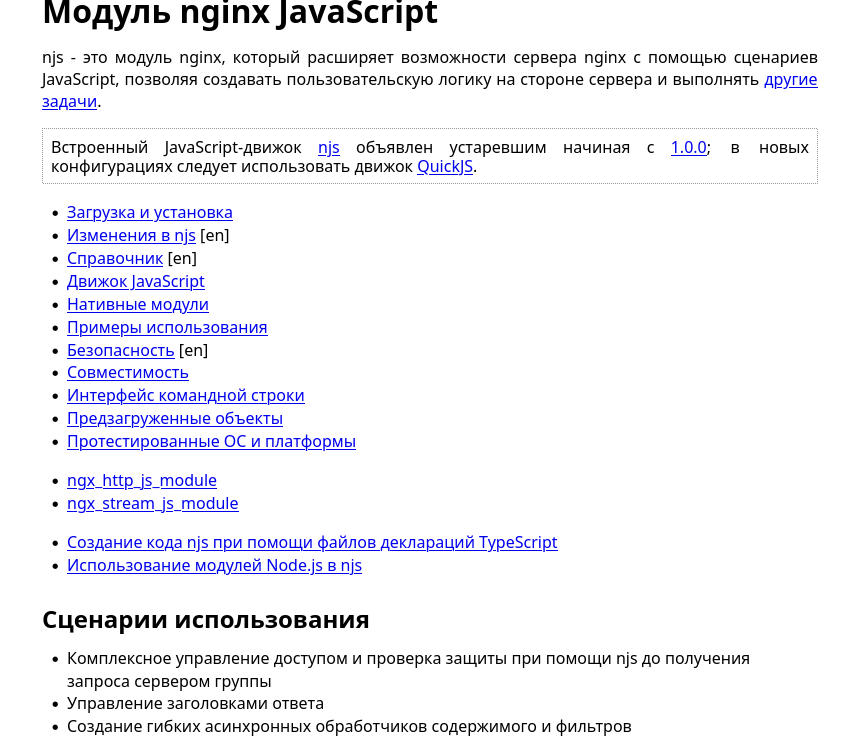Click the njs link in the note box
Viewport: 863px width, 750px height.
[329, 148]
